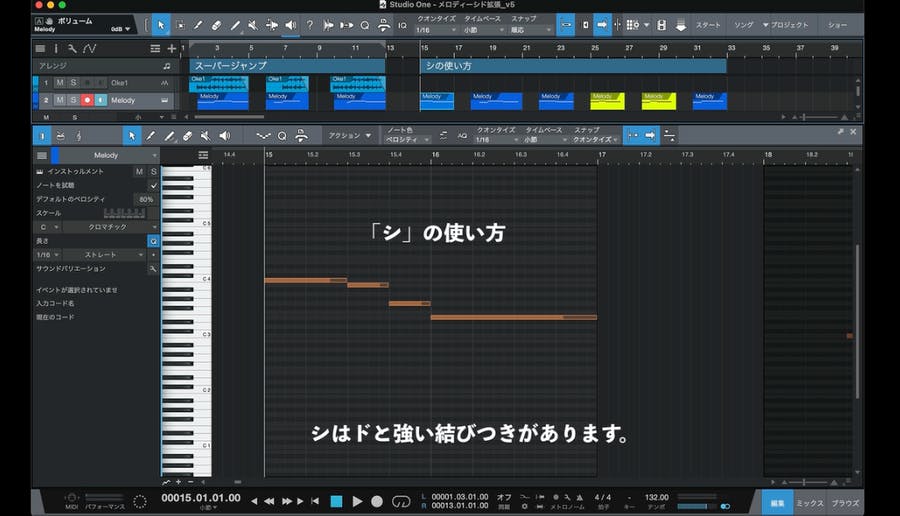Open the ストレート length dropdown
Image resolution: width=900 pixels, height=516 pixels.
[104, 255]
